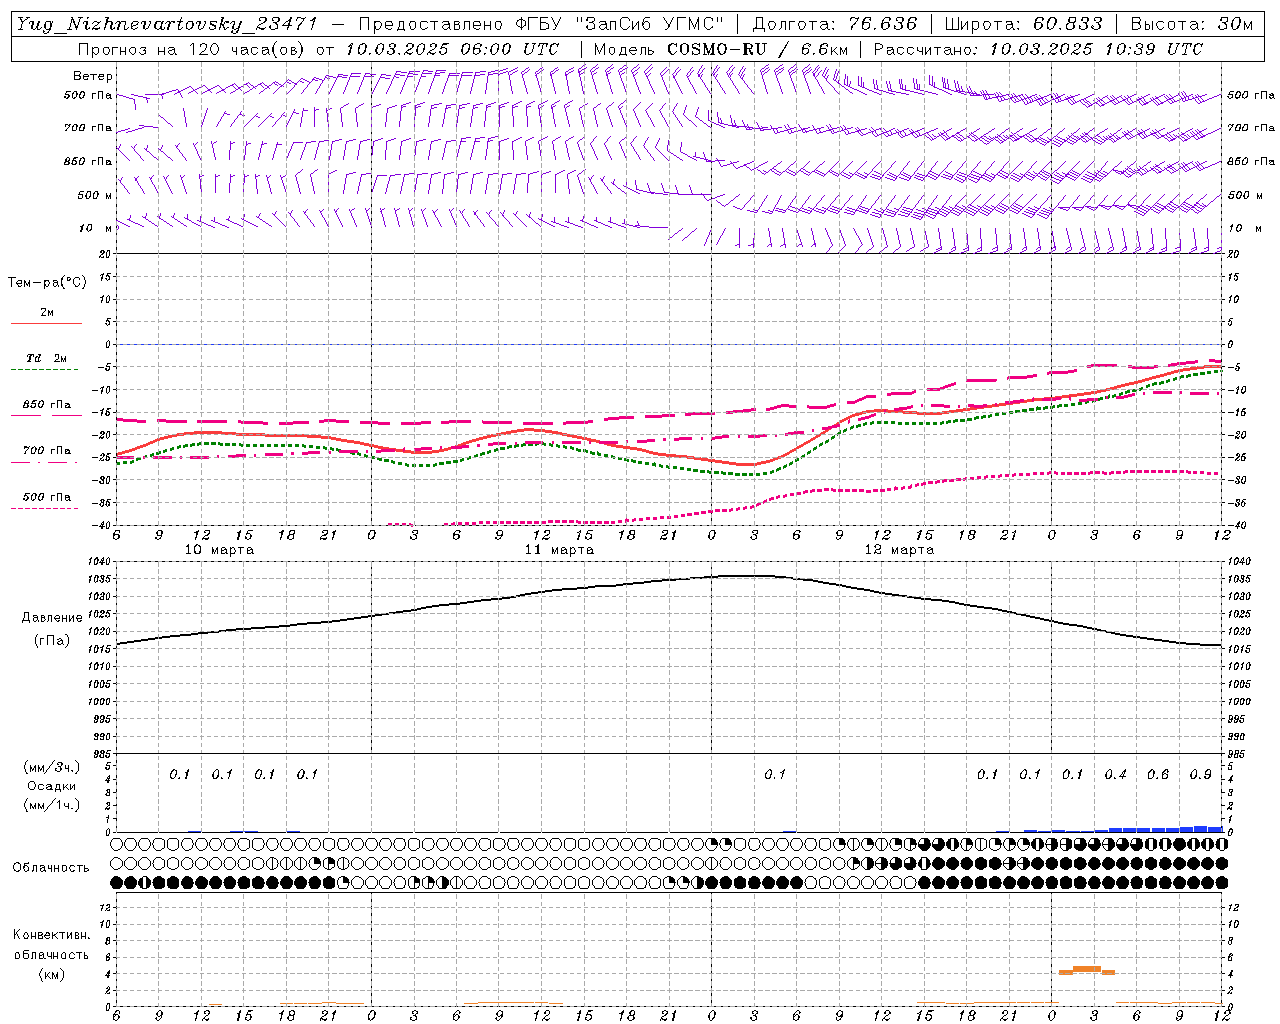Image resolution: width=1280 pixels, height=1024 pixels.
Task: Select the "Прогноз на 120 часа(ов)" forecast text
Action: 193,49
